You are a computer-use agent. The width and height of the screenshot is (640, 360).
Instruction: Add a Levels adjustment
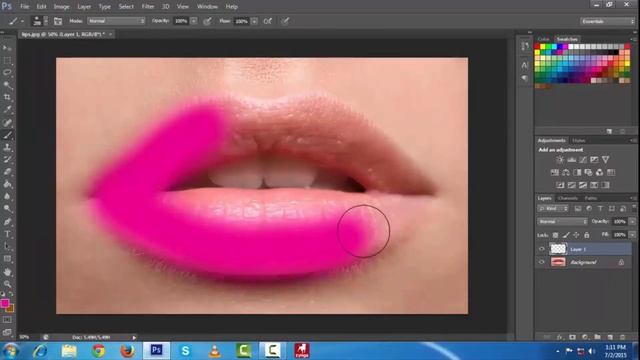click(571, 160)
